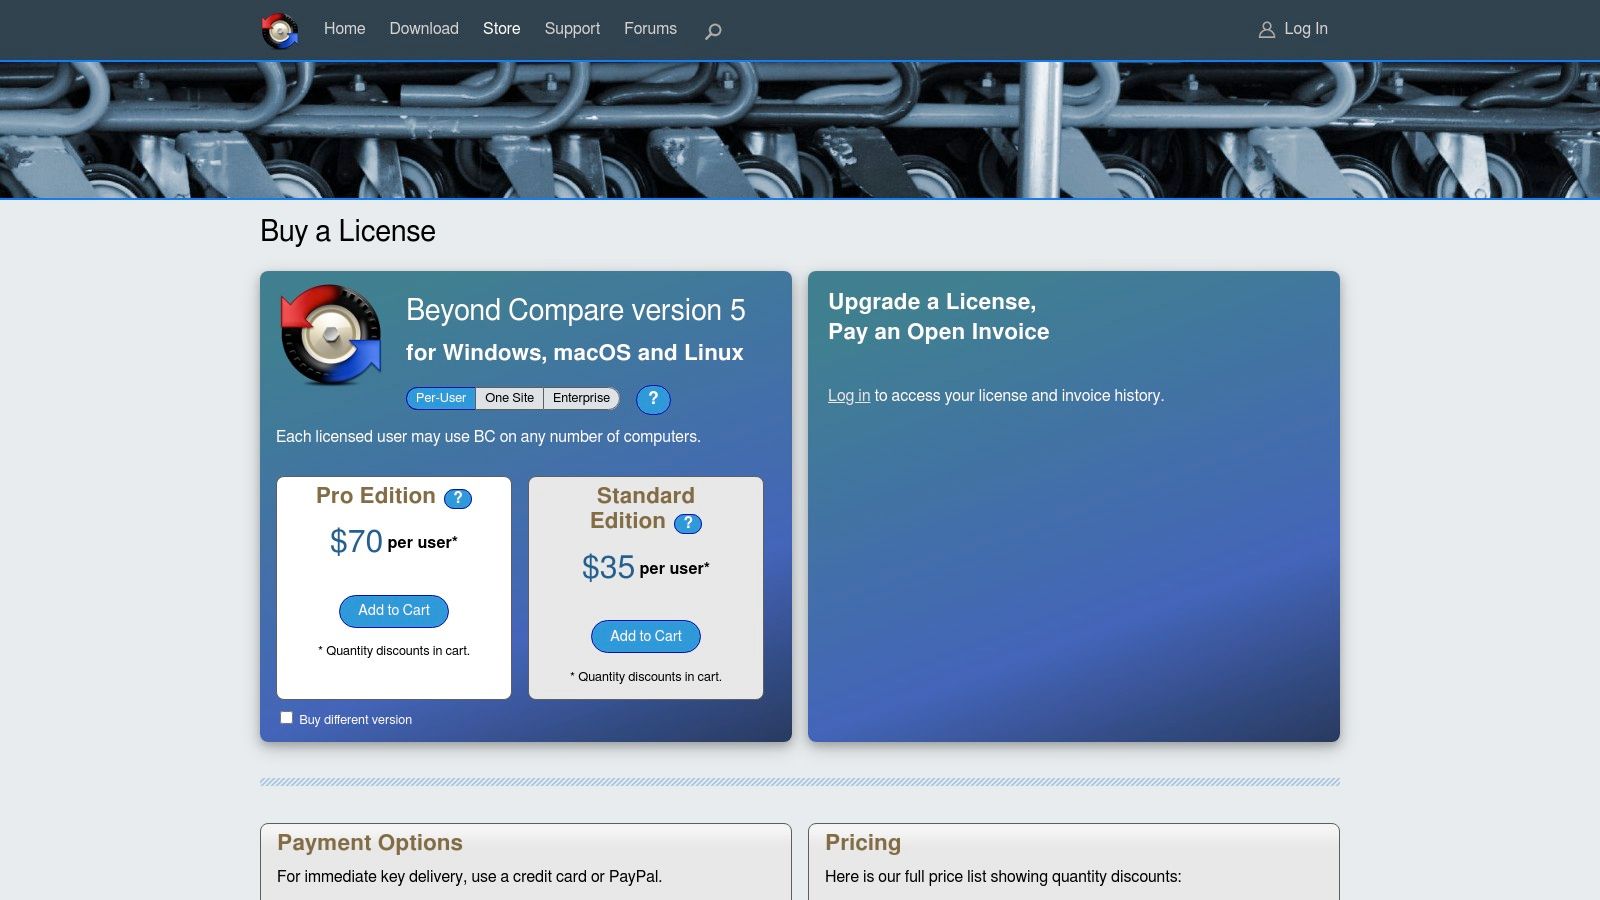Screen dimensions: 1600x900
Task: Open the Pro Edition help icon
Action: pyautogui.click(x=458, y=498)
